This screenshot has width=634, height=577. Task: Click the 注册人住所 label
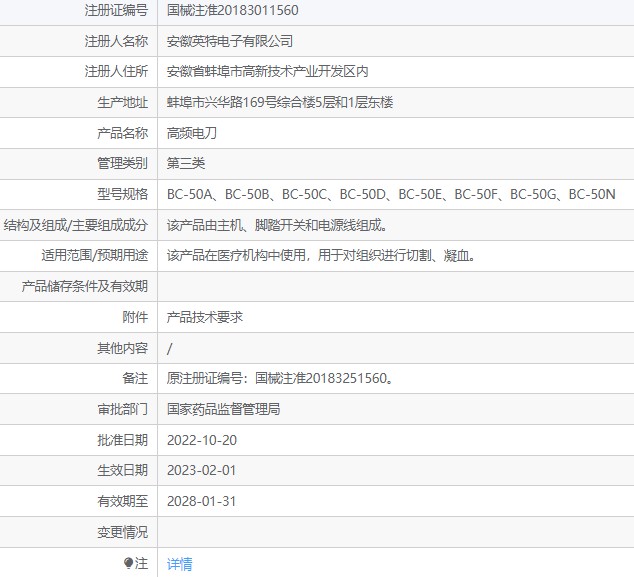116,72
